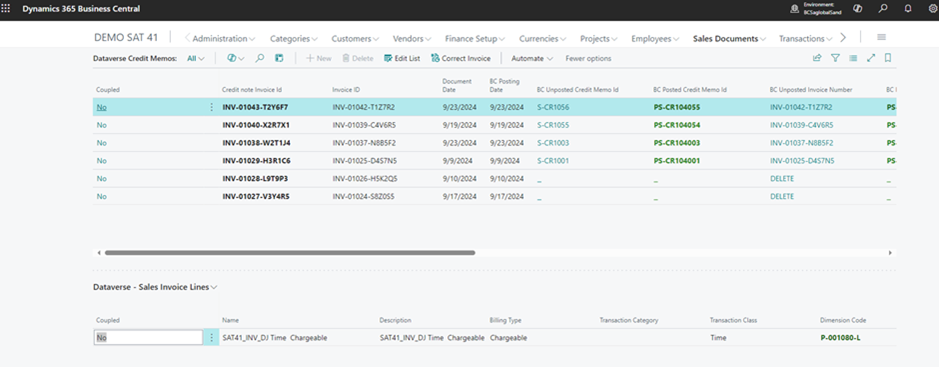
Task: Open the Tell Me search in the top bar
Action: tap(883, 9)
